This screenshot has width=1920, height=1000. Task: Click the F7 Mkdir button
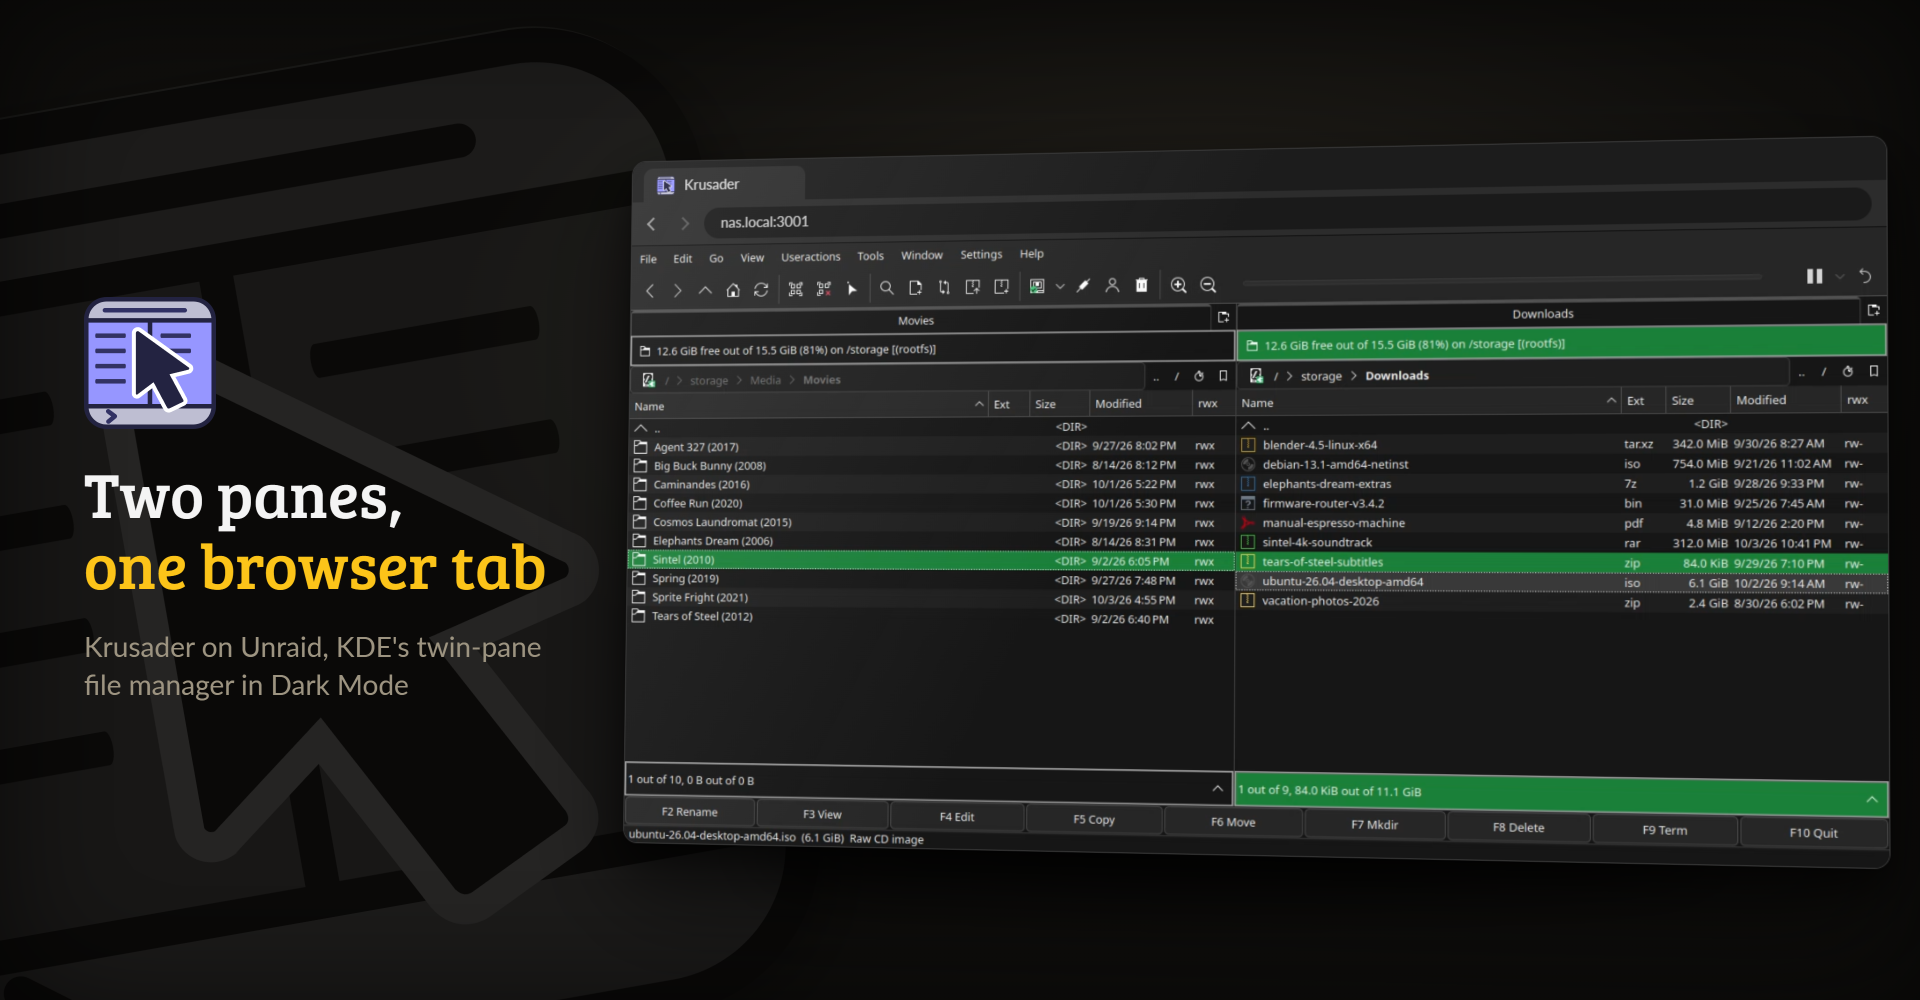[x=1374, y=824]
